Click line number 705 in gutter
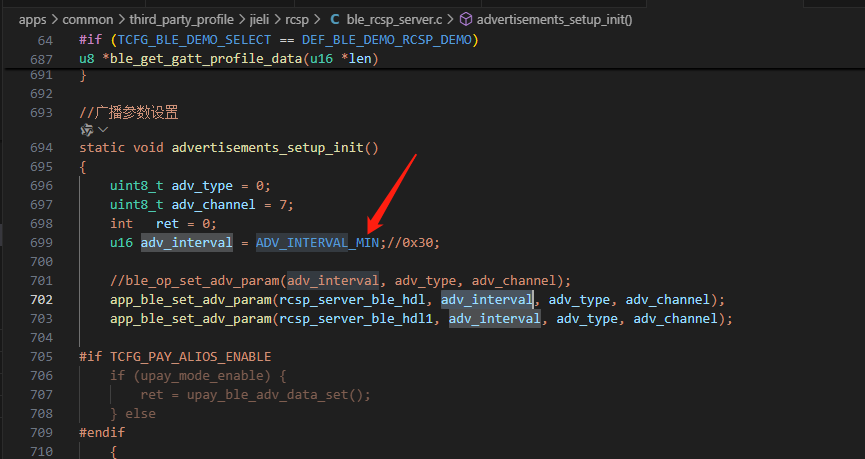The image size is (865, 459). click(41, 356)
